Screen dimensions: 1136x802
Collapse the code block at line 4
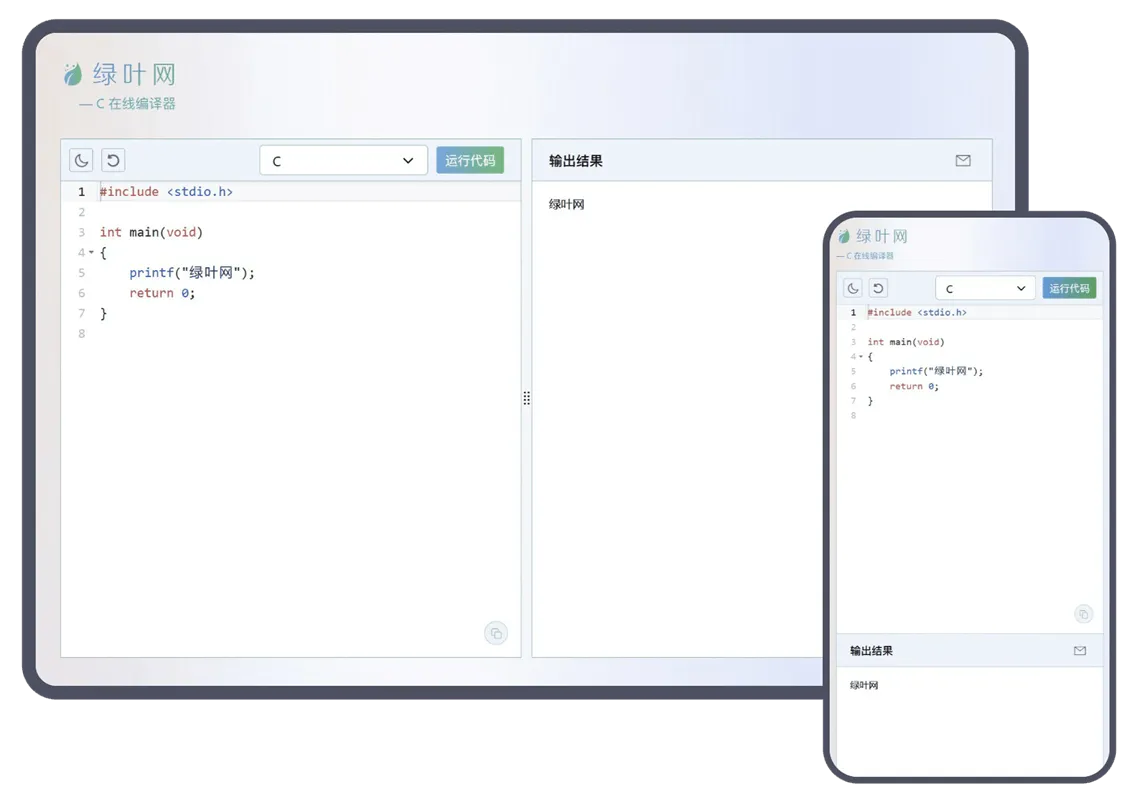coord(91,252)
